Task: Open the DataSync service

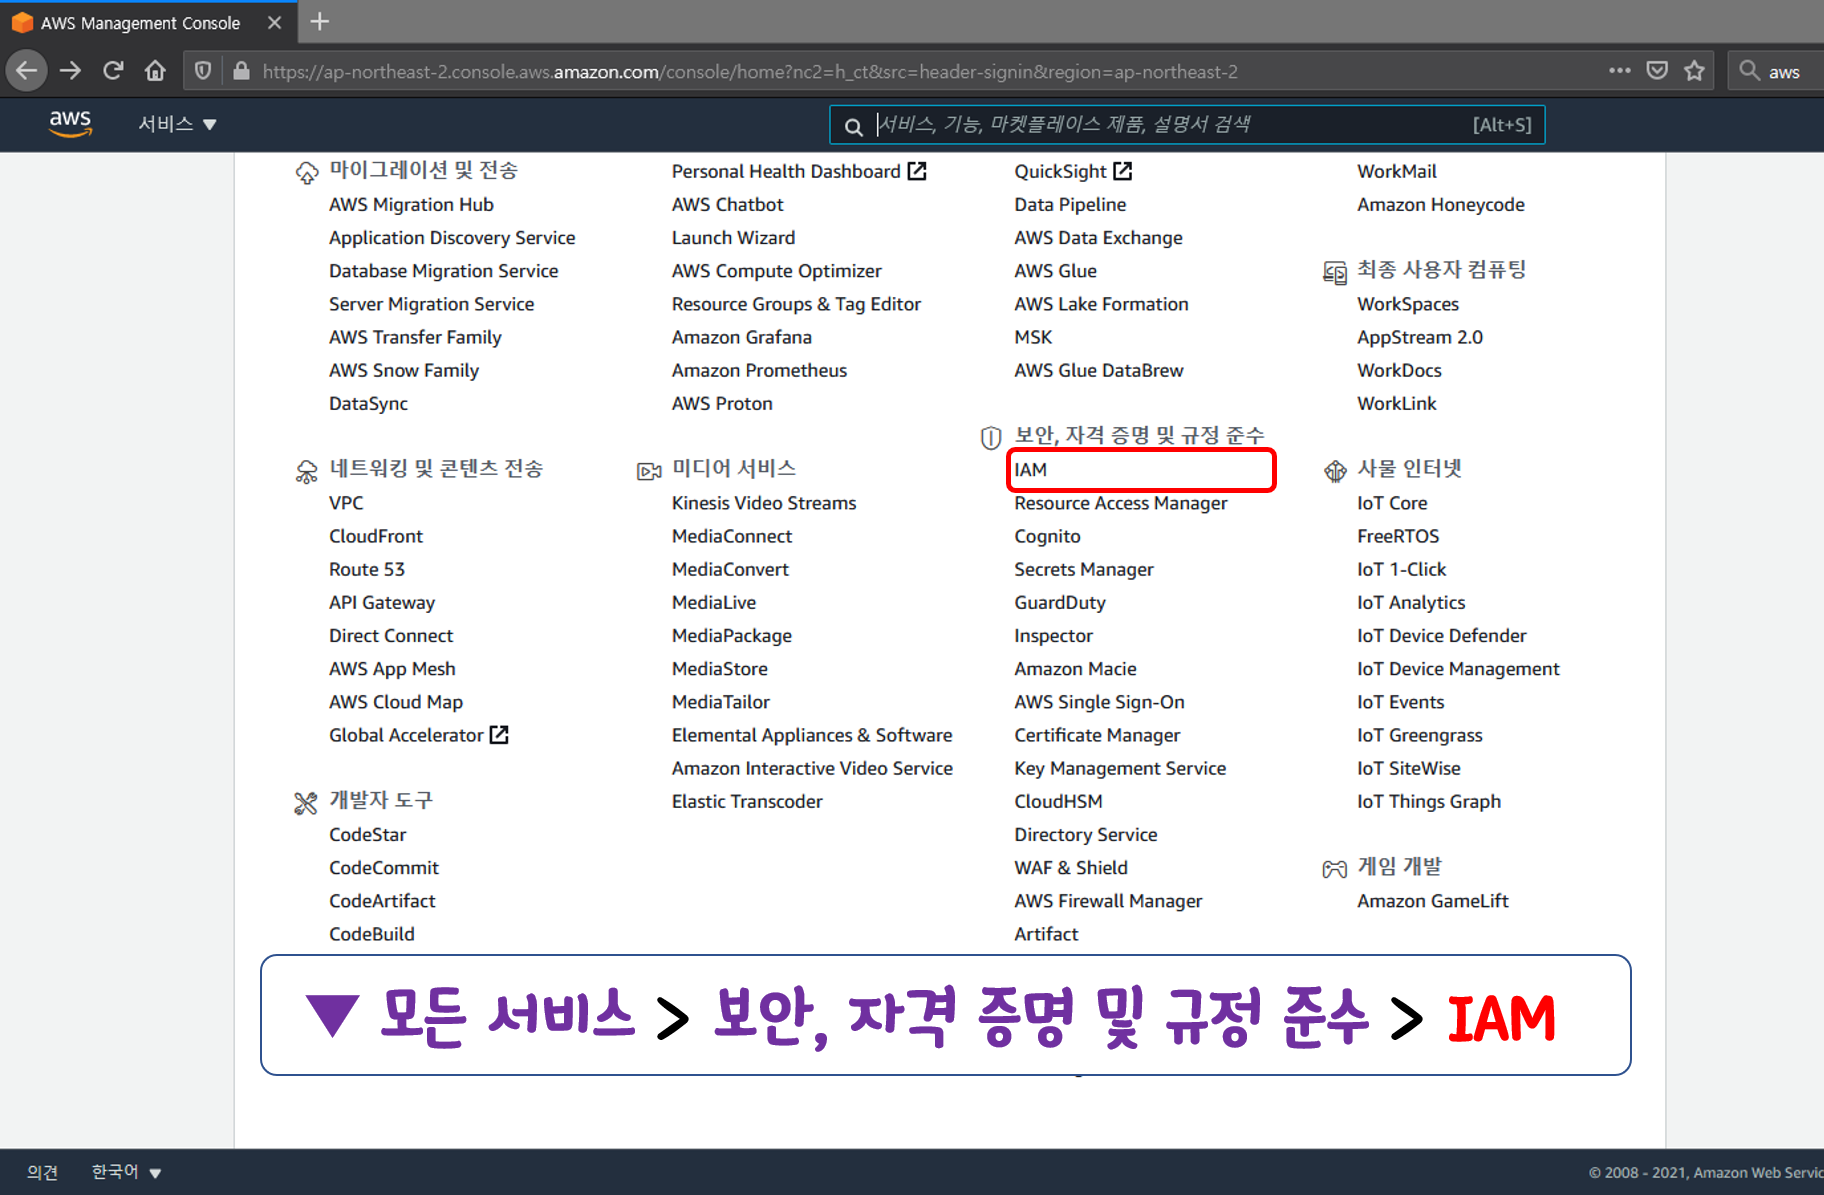Action: pos(368,403)
